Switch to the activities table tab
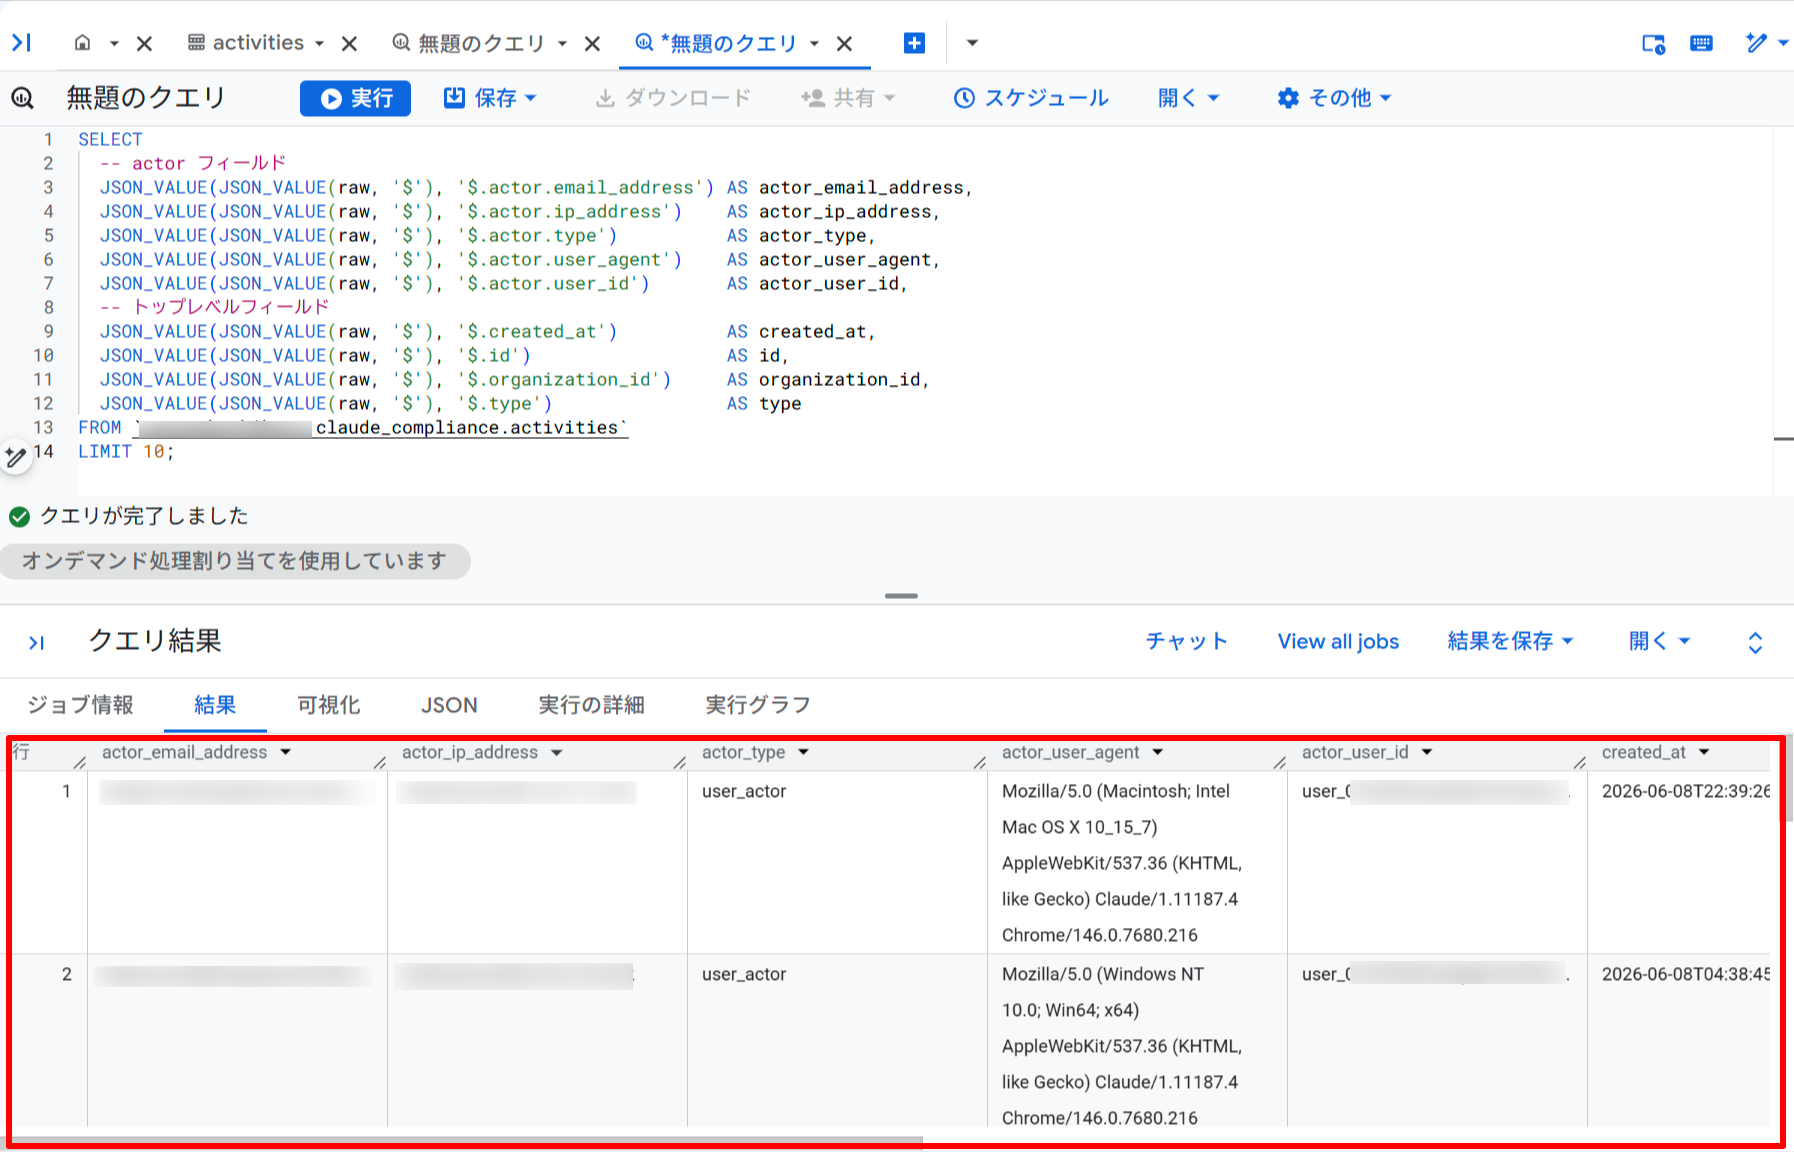Screen dimensions: 1794x1152 [x=246, y=43]
